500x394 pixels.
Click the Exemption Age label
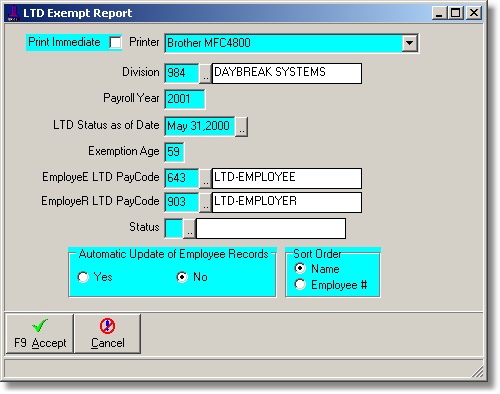(x=124, y=151)
